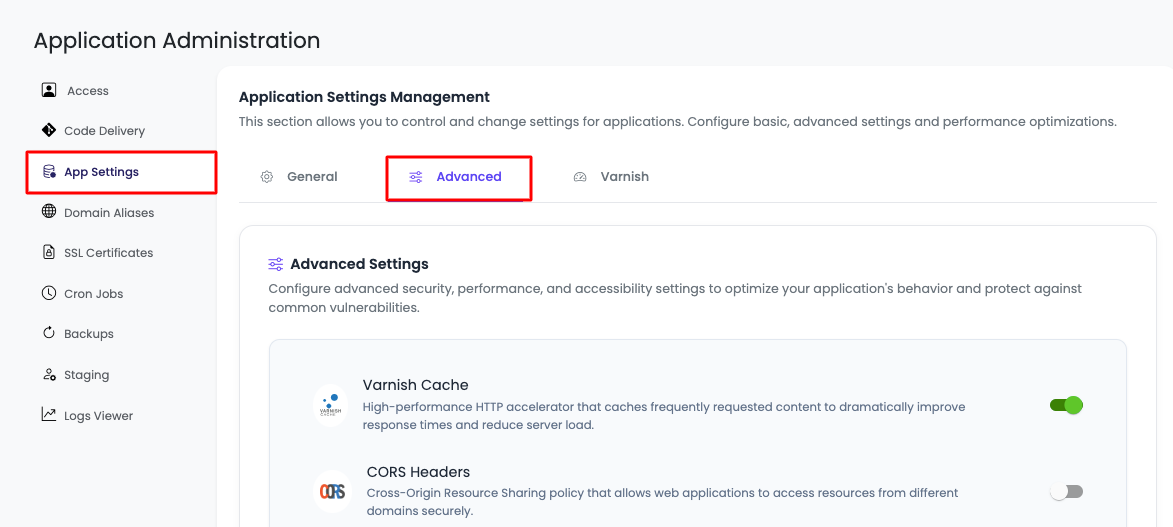Click the Domain Aliases globe icon
The image size is (1173, 527).
click(x=49, y=212)
